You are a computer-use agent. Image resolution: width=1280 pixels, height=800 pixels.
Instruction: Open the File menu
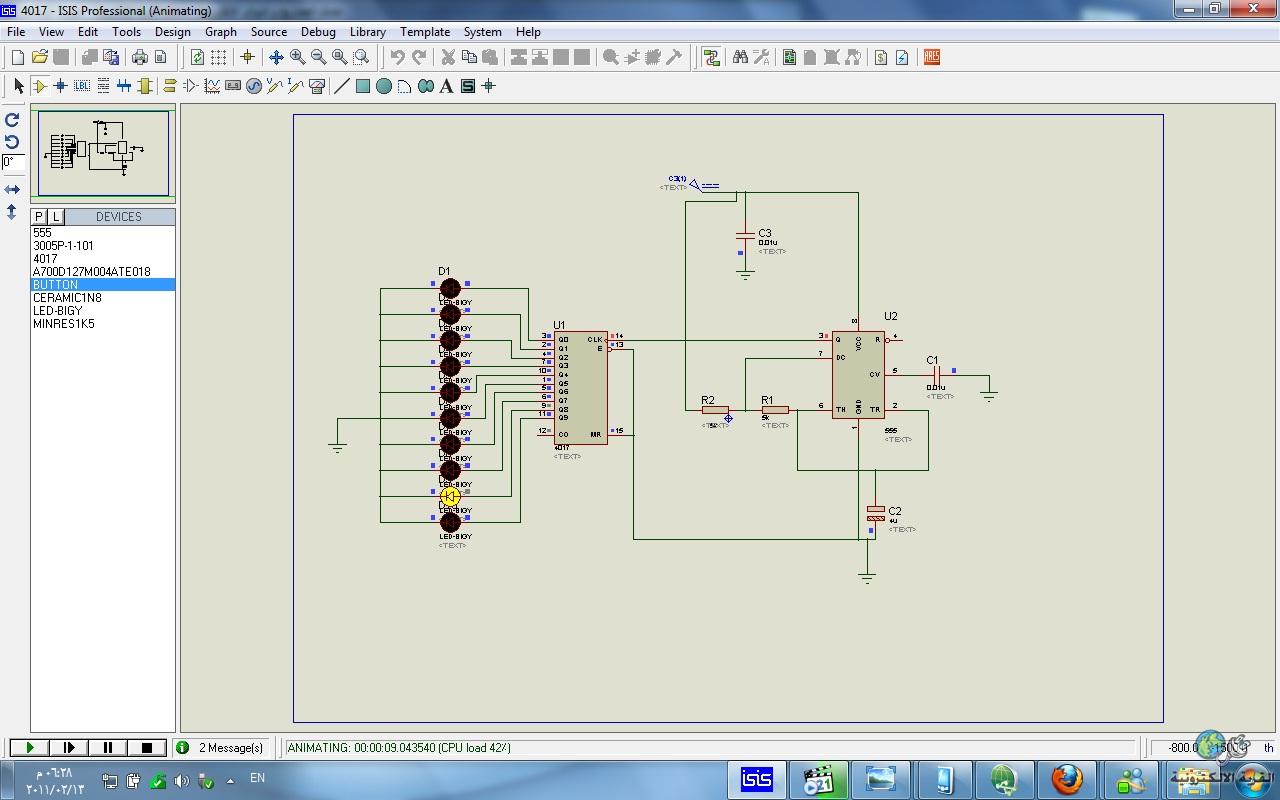pos(16,32)
